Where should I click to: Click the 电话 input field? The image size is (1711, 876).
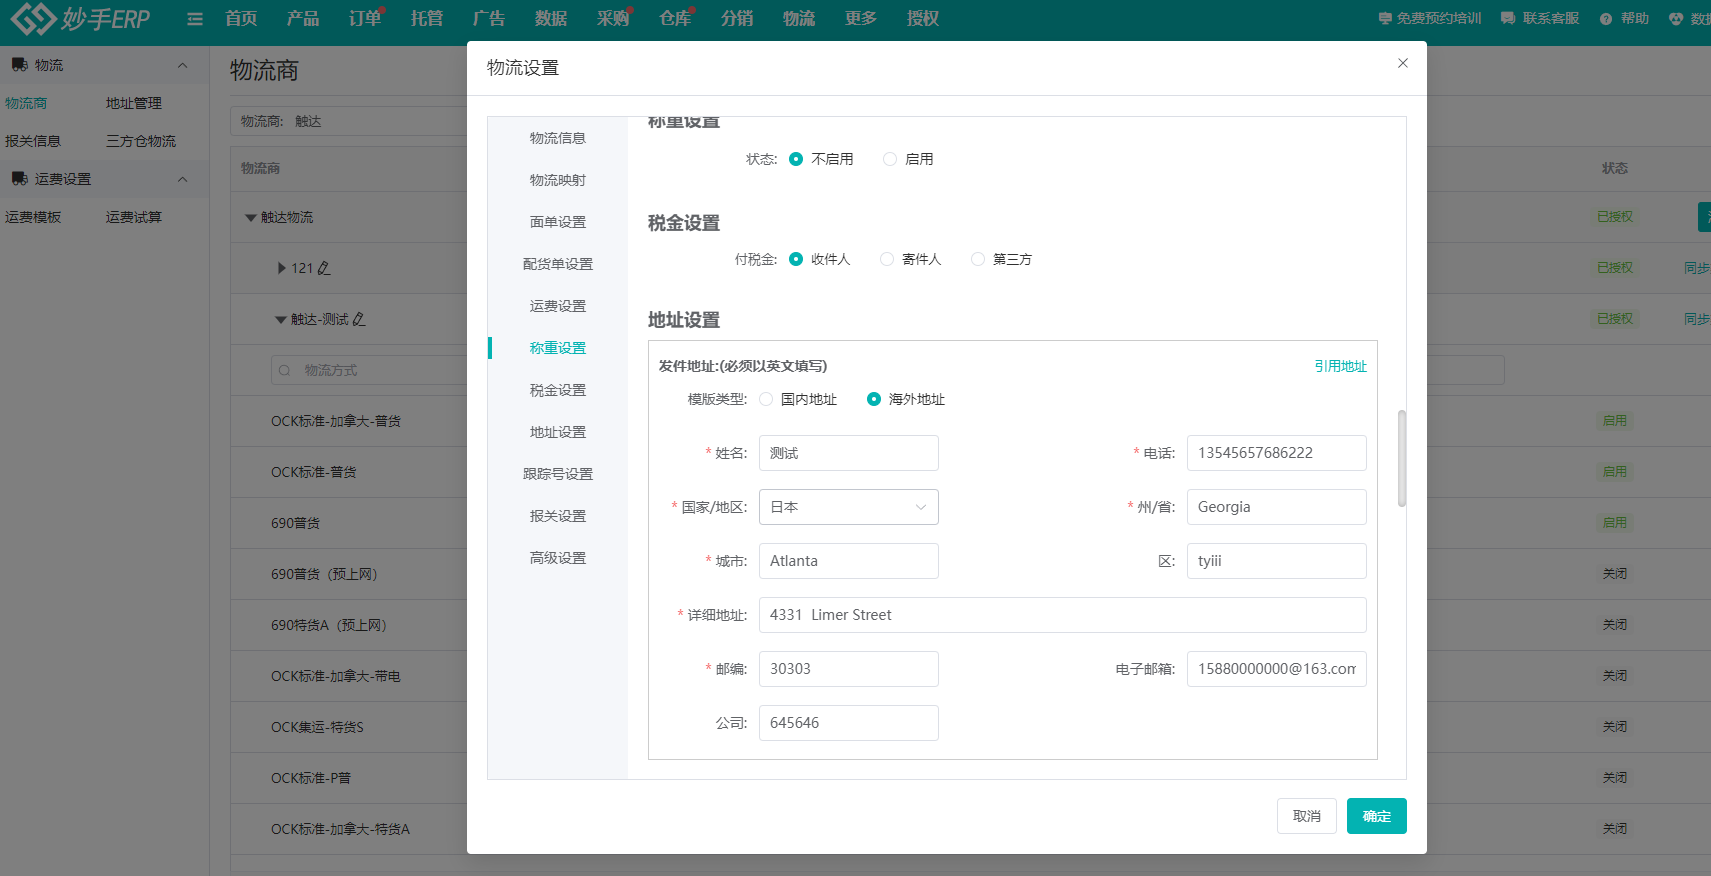(1276, 453)
